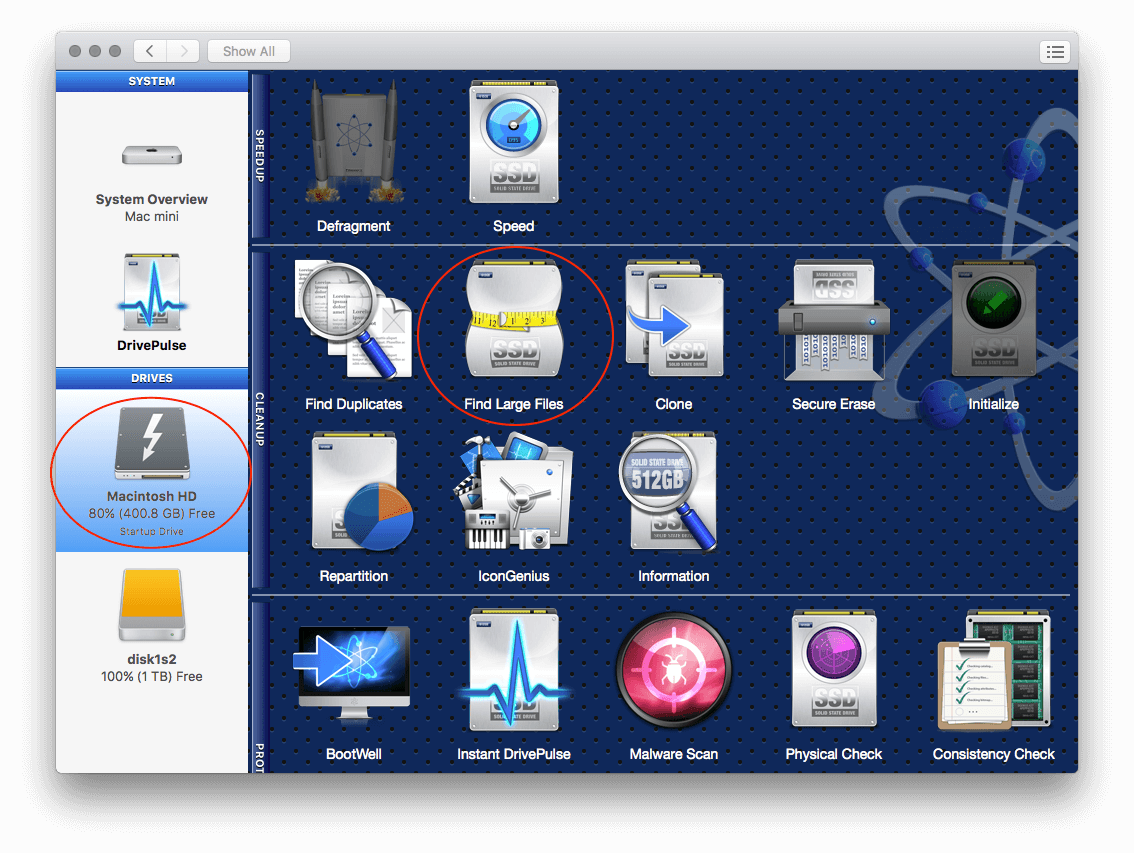This screenshot has width=1134, height=853.
Task: Open the Physical Check tool
Action: [x=833, y=668]
